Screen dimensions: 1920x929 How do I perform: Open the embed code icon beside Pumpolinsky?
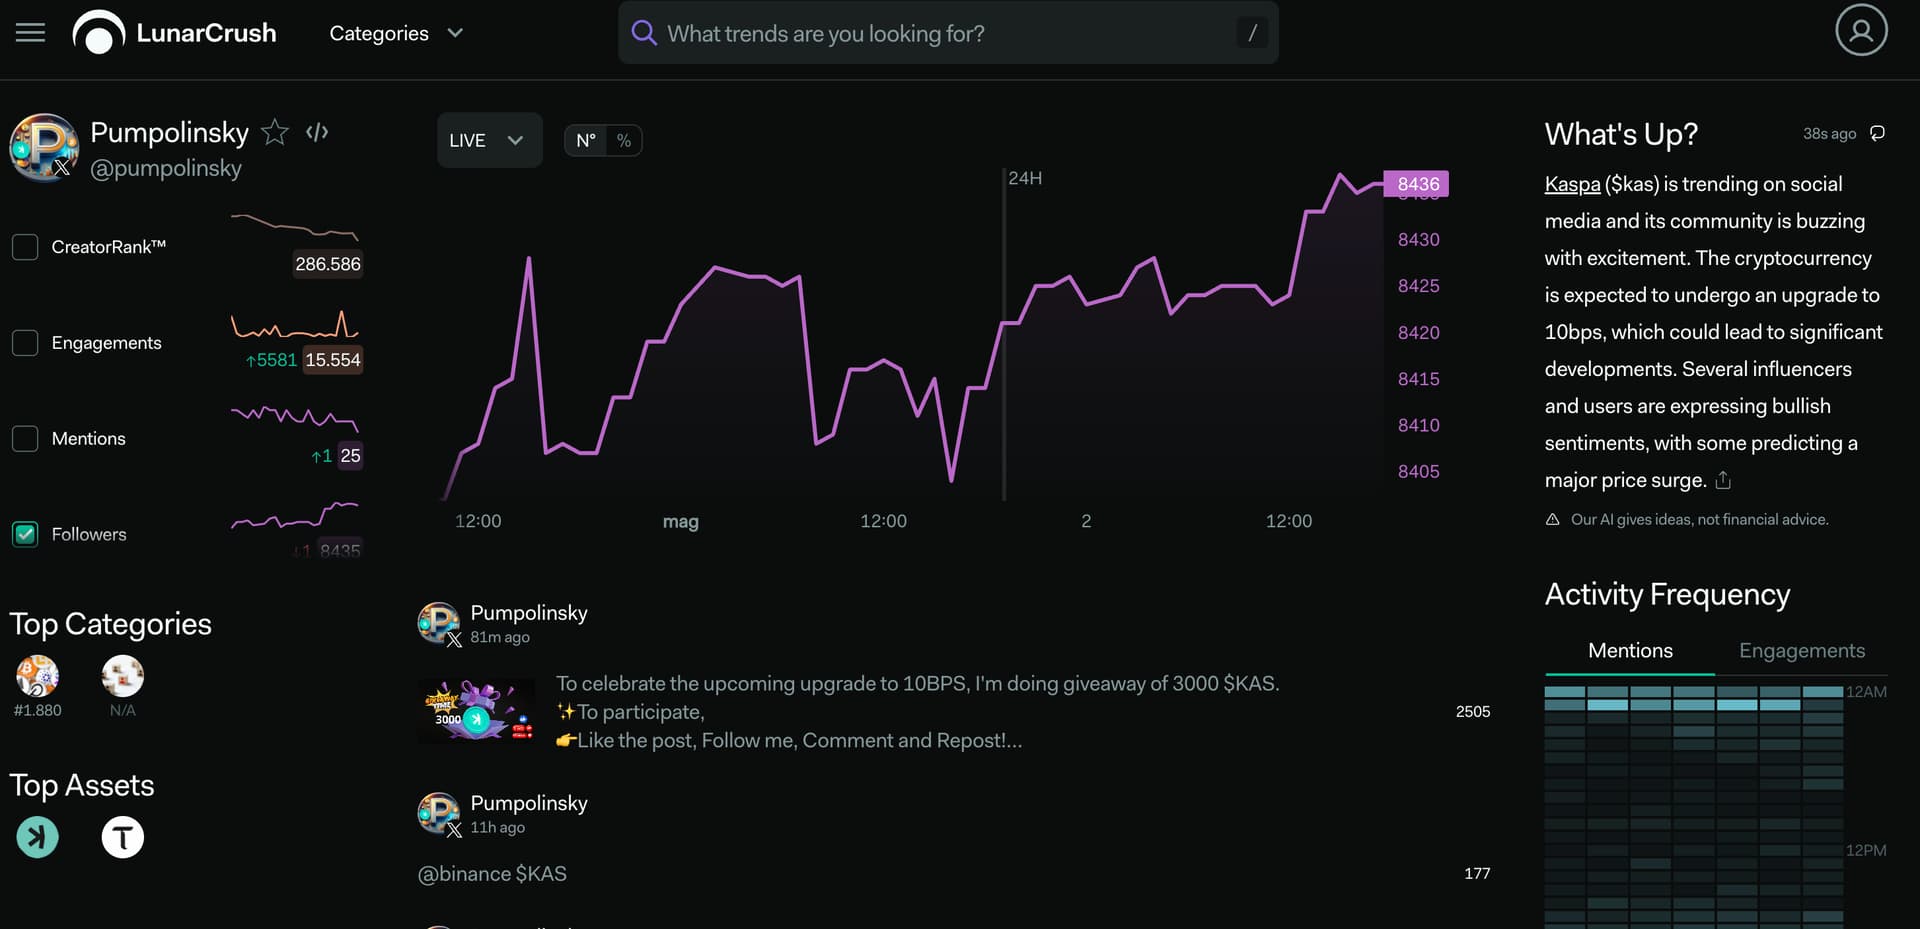click(x=317, y=132)
